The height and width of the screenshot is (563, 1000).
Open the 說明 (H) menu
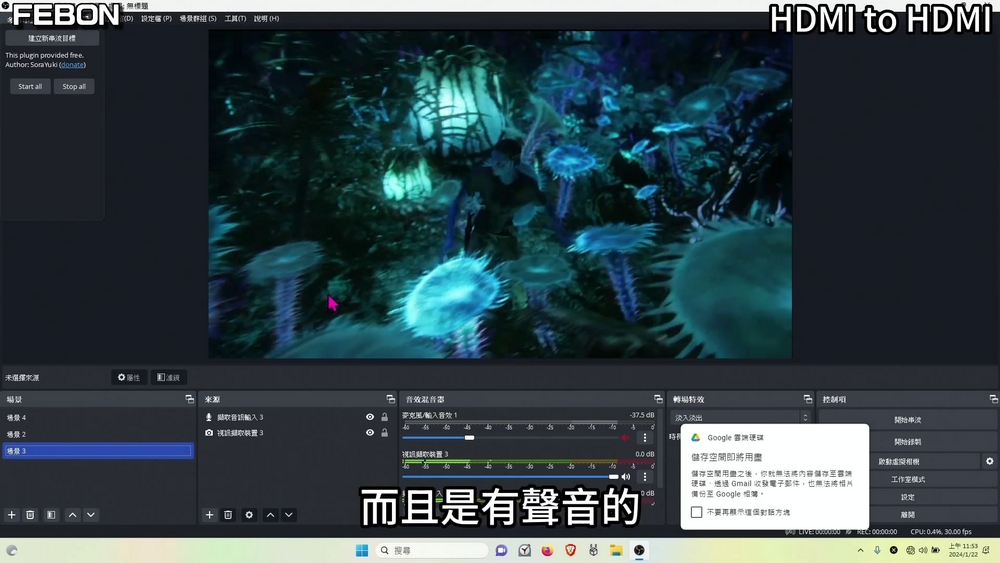tap(267, 18)
